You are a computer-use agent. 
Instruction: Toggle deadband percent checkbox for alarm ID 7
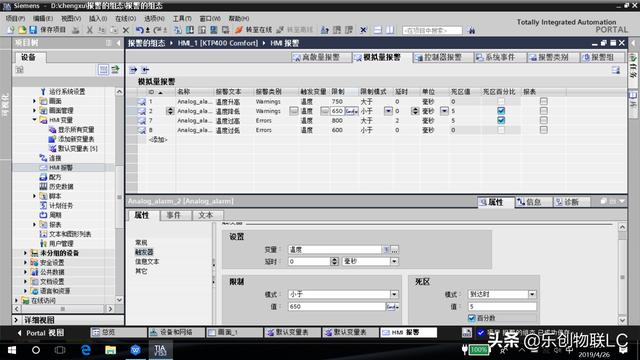coord(501,120)
